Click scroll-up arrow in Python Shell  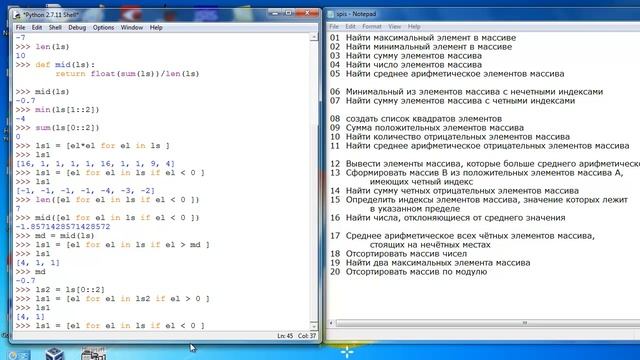click(313, 37)
